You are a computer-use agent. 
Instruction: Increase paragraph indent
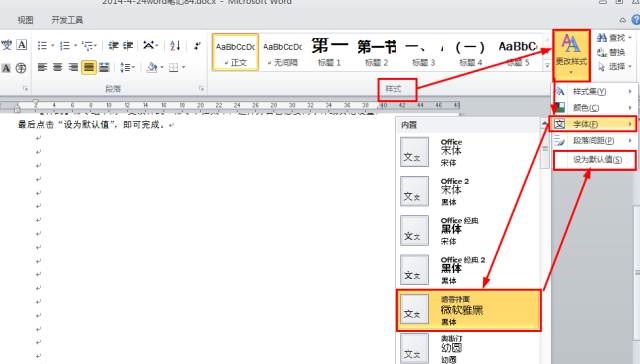(128, 45)
